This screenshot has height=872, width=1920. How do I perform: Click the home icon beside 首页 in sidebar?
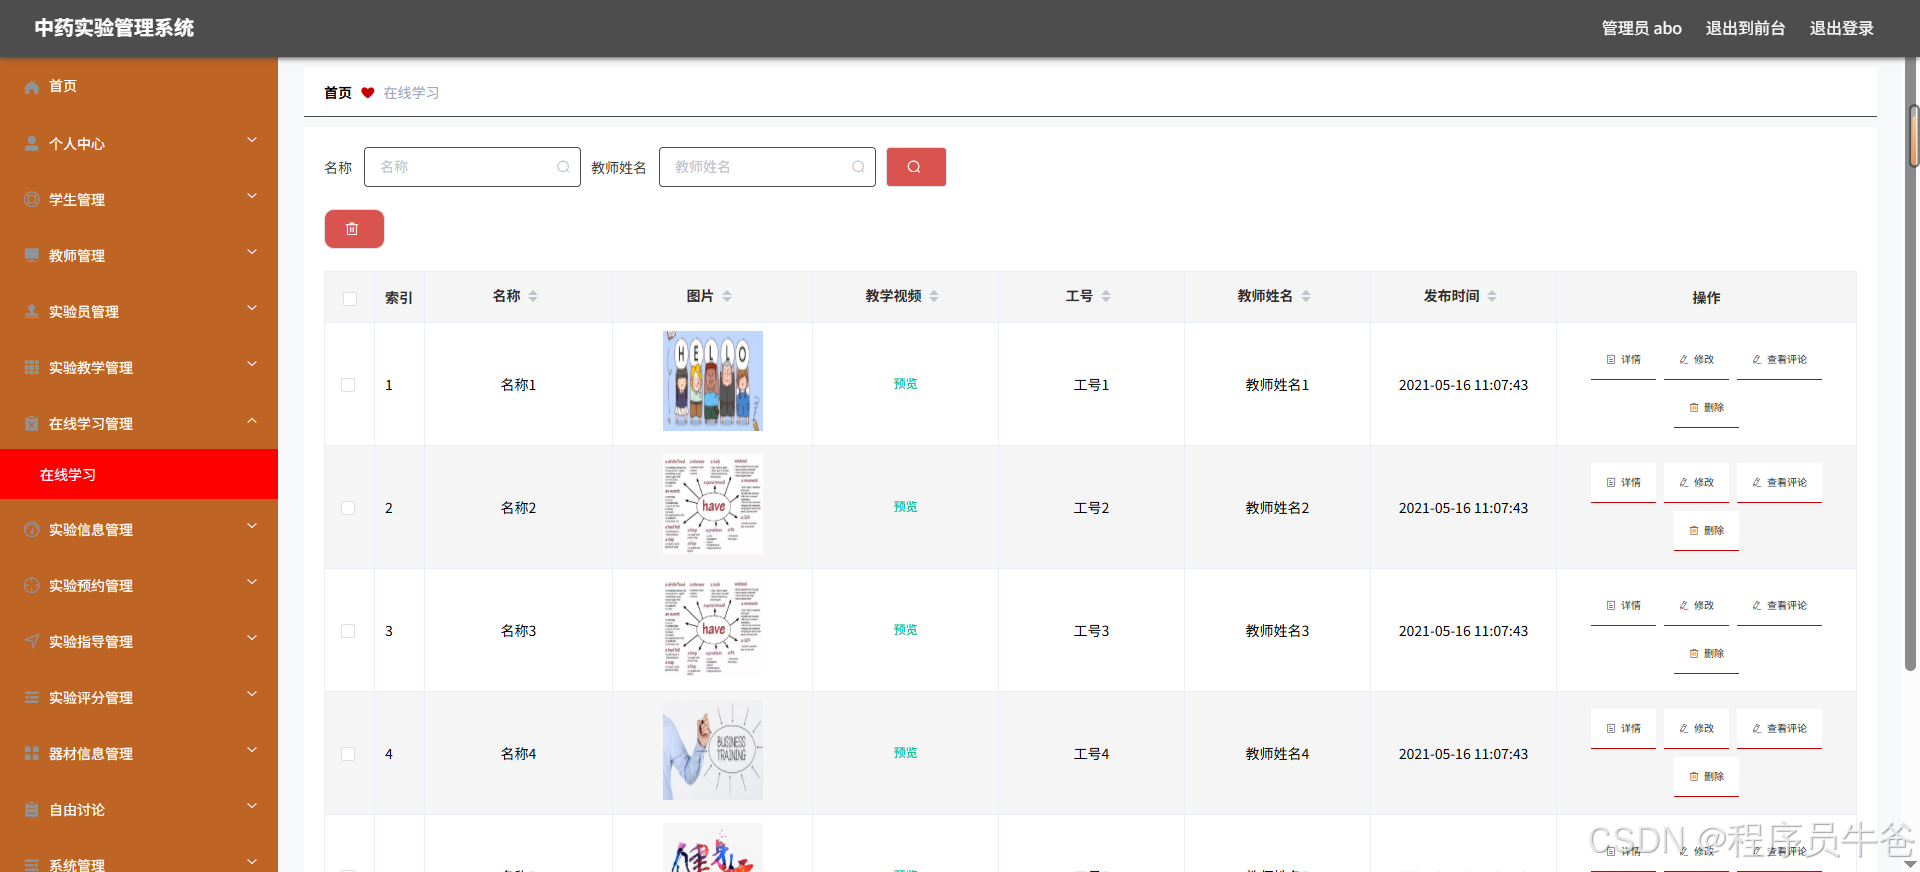32,87
